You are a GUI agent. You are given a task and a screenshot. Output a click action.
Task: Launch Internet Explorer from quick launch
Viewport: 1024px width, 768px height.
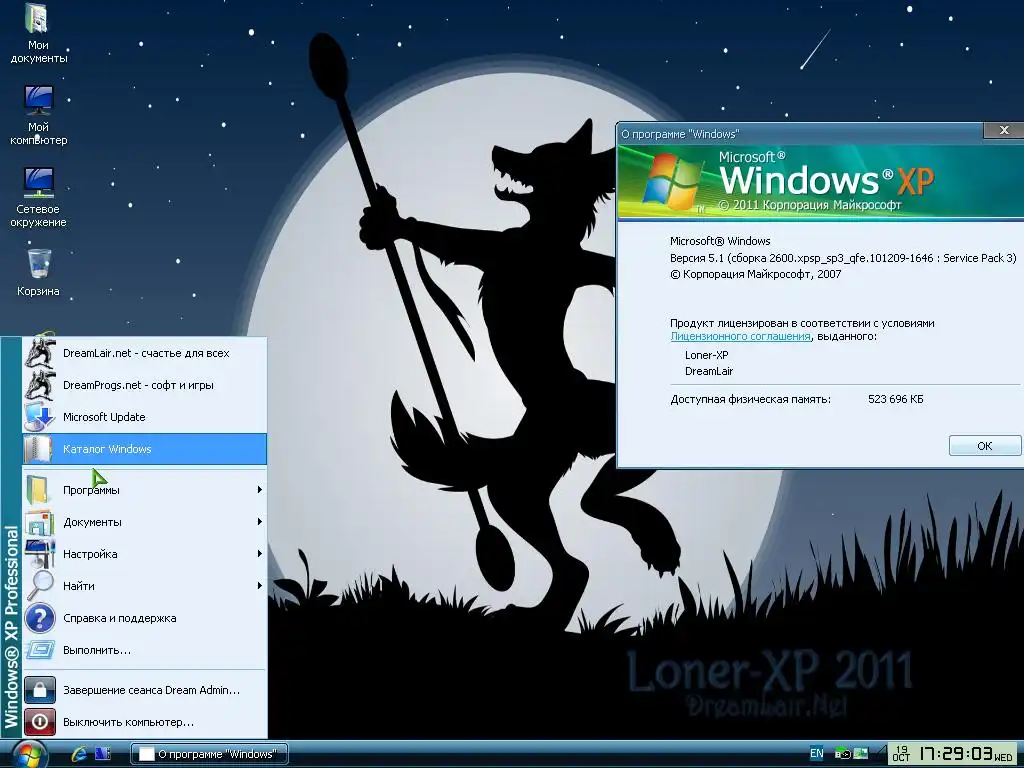tap(80, 754)
